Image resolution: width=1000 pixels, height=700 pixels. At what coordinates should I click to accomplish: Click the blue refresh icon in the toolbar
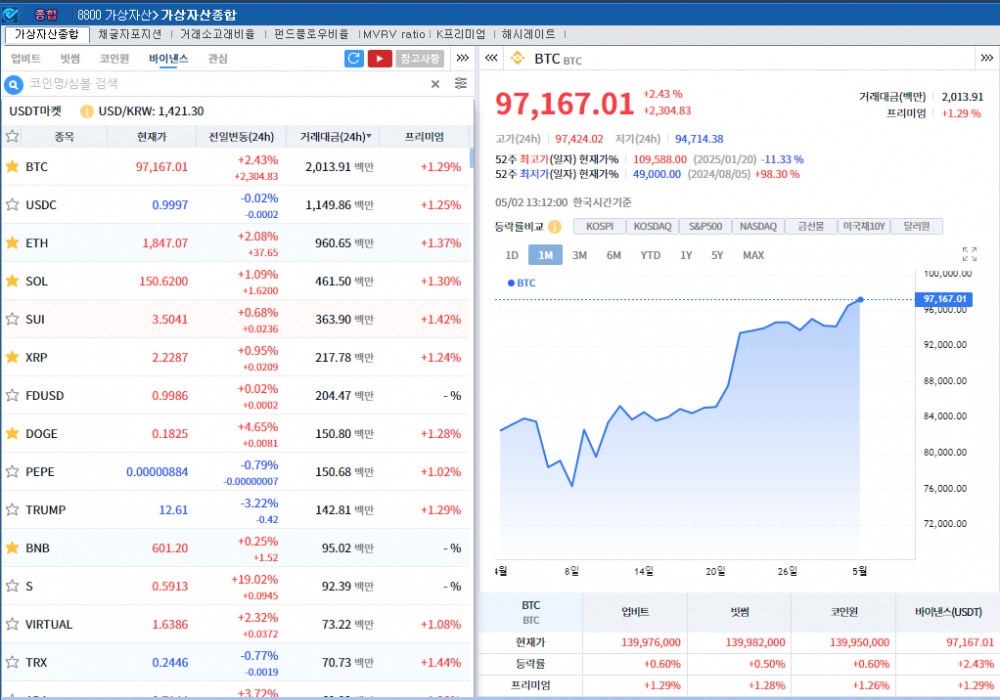pyautogui.click(x=354, y=59)
